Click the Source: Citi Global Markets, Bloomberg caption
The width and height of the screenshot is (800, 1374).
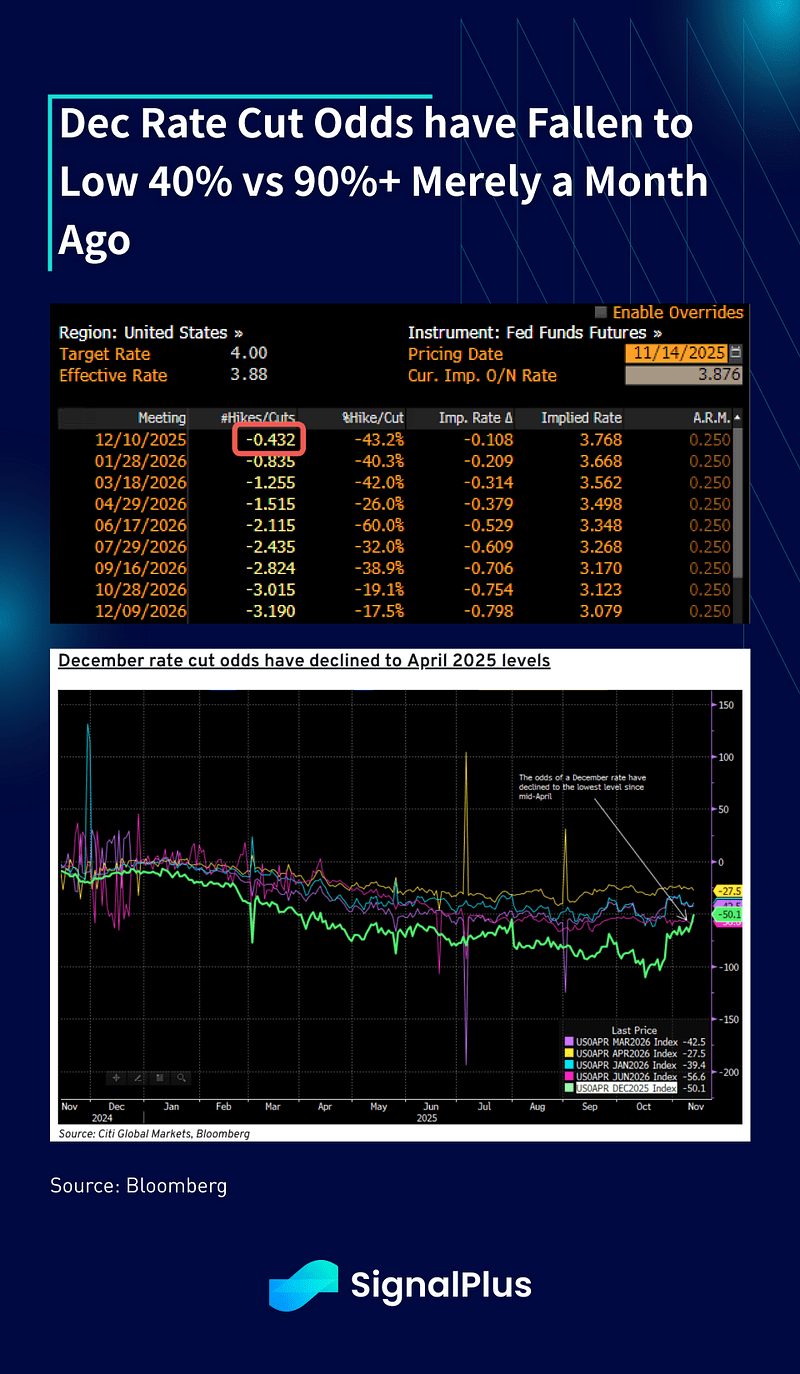[x=154, y=1134]
